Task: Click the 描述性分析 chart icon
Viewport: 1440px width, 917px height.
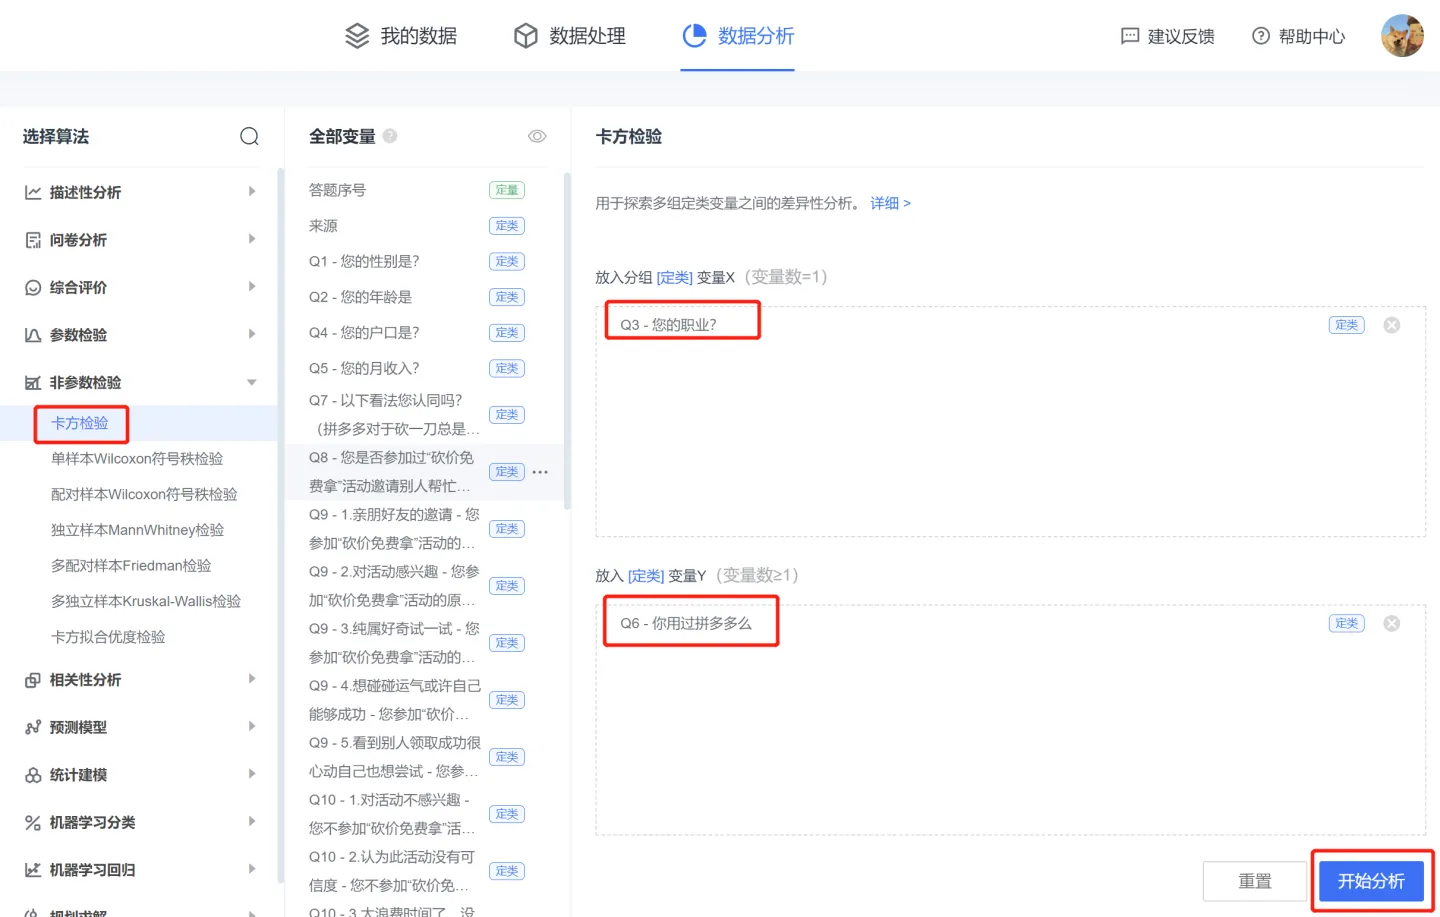Action: 33,192
